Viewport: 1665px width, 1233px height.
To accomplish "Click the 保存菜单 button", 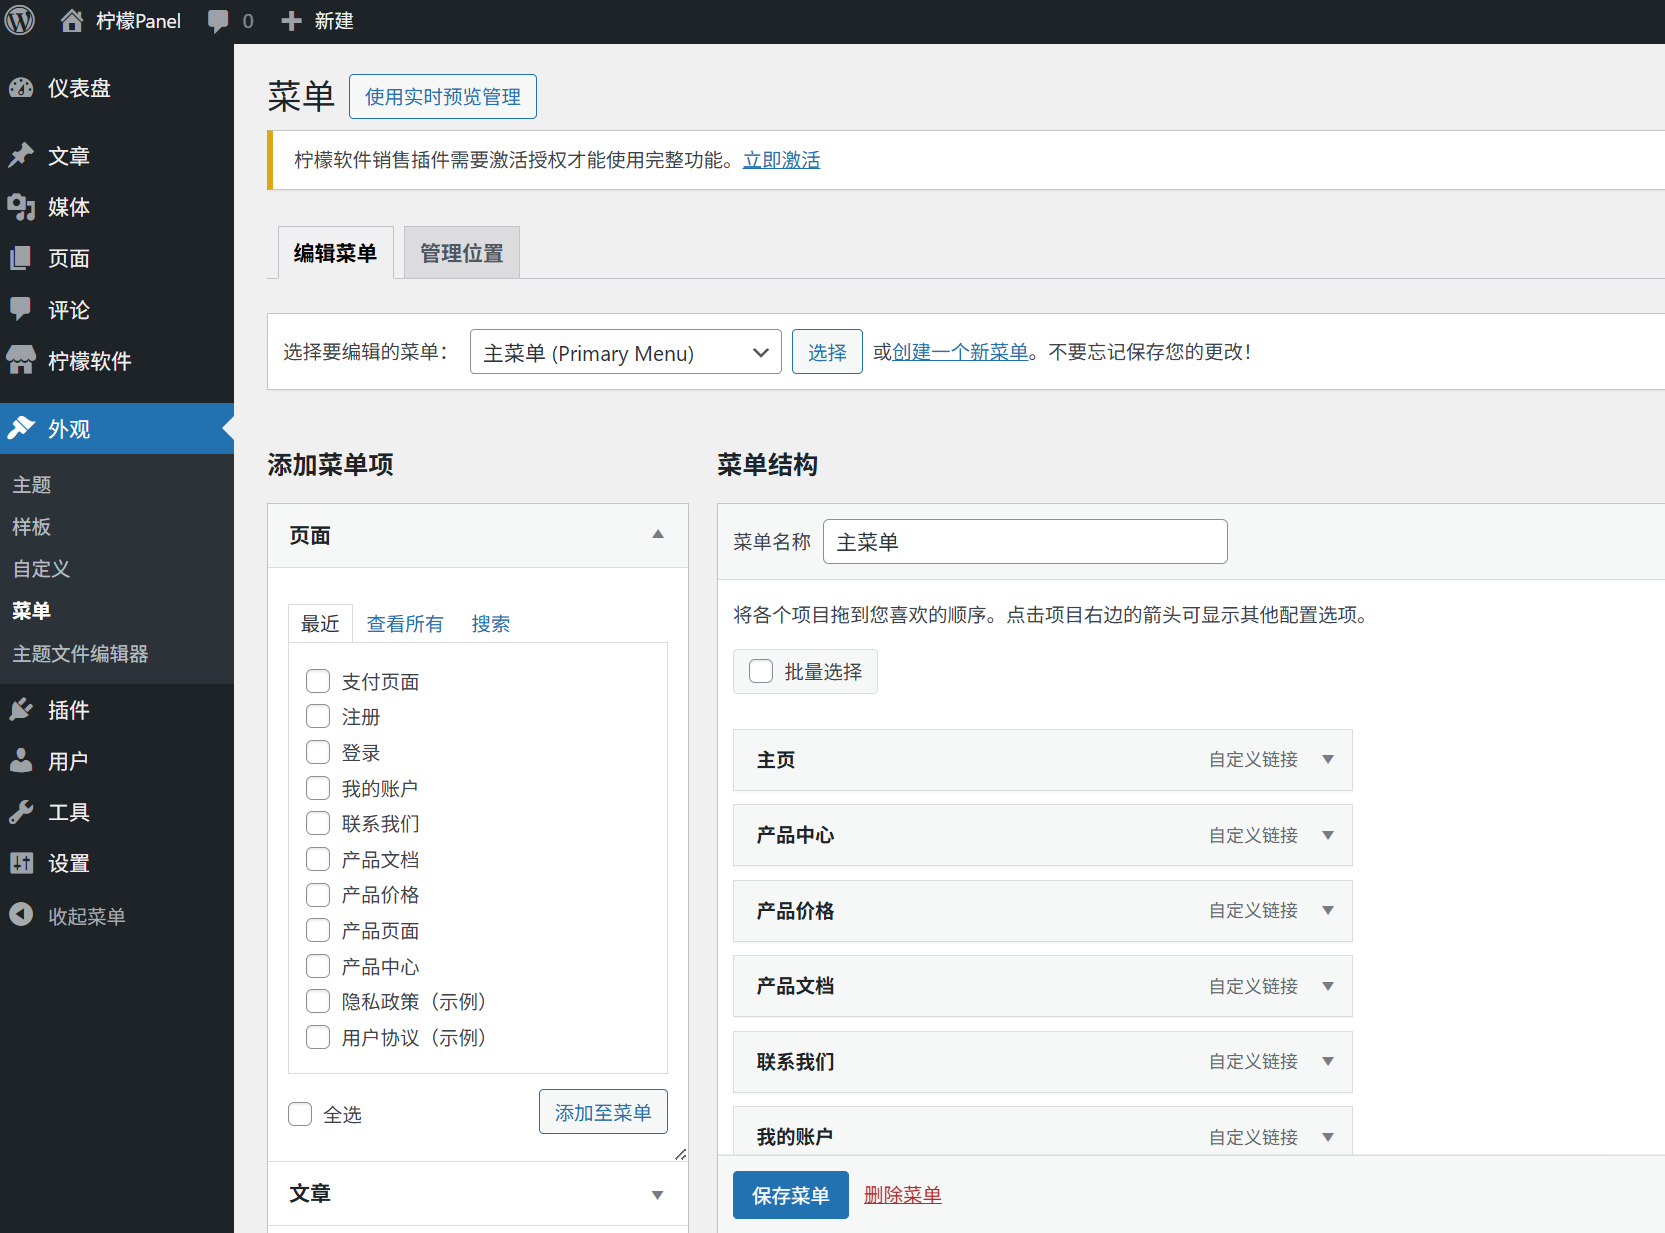I will [790, 1195].
